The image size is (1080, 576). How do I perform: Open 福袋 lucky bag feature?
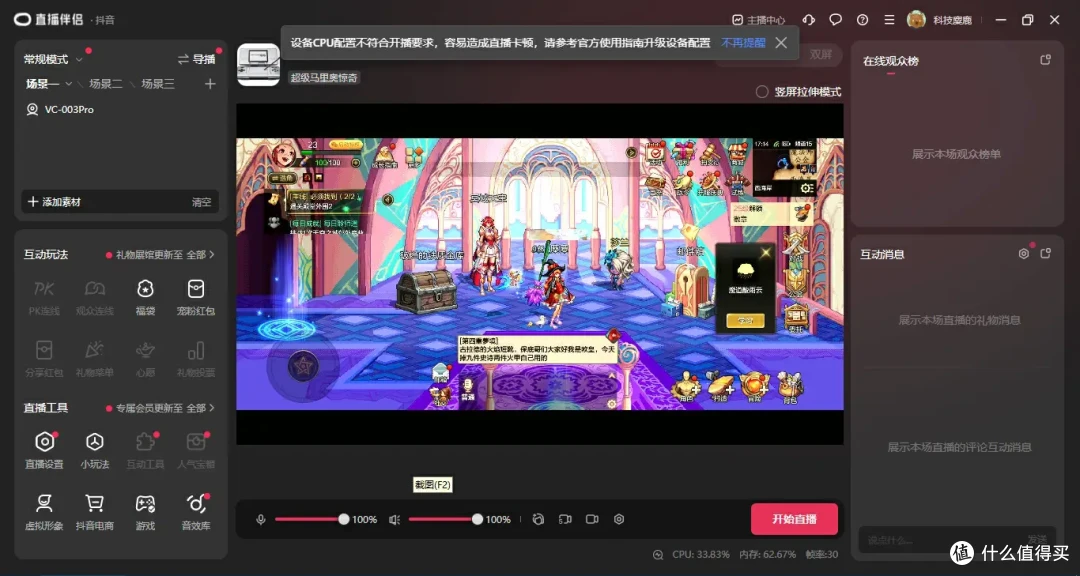click(145, 298)
